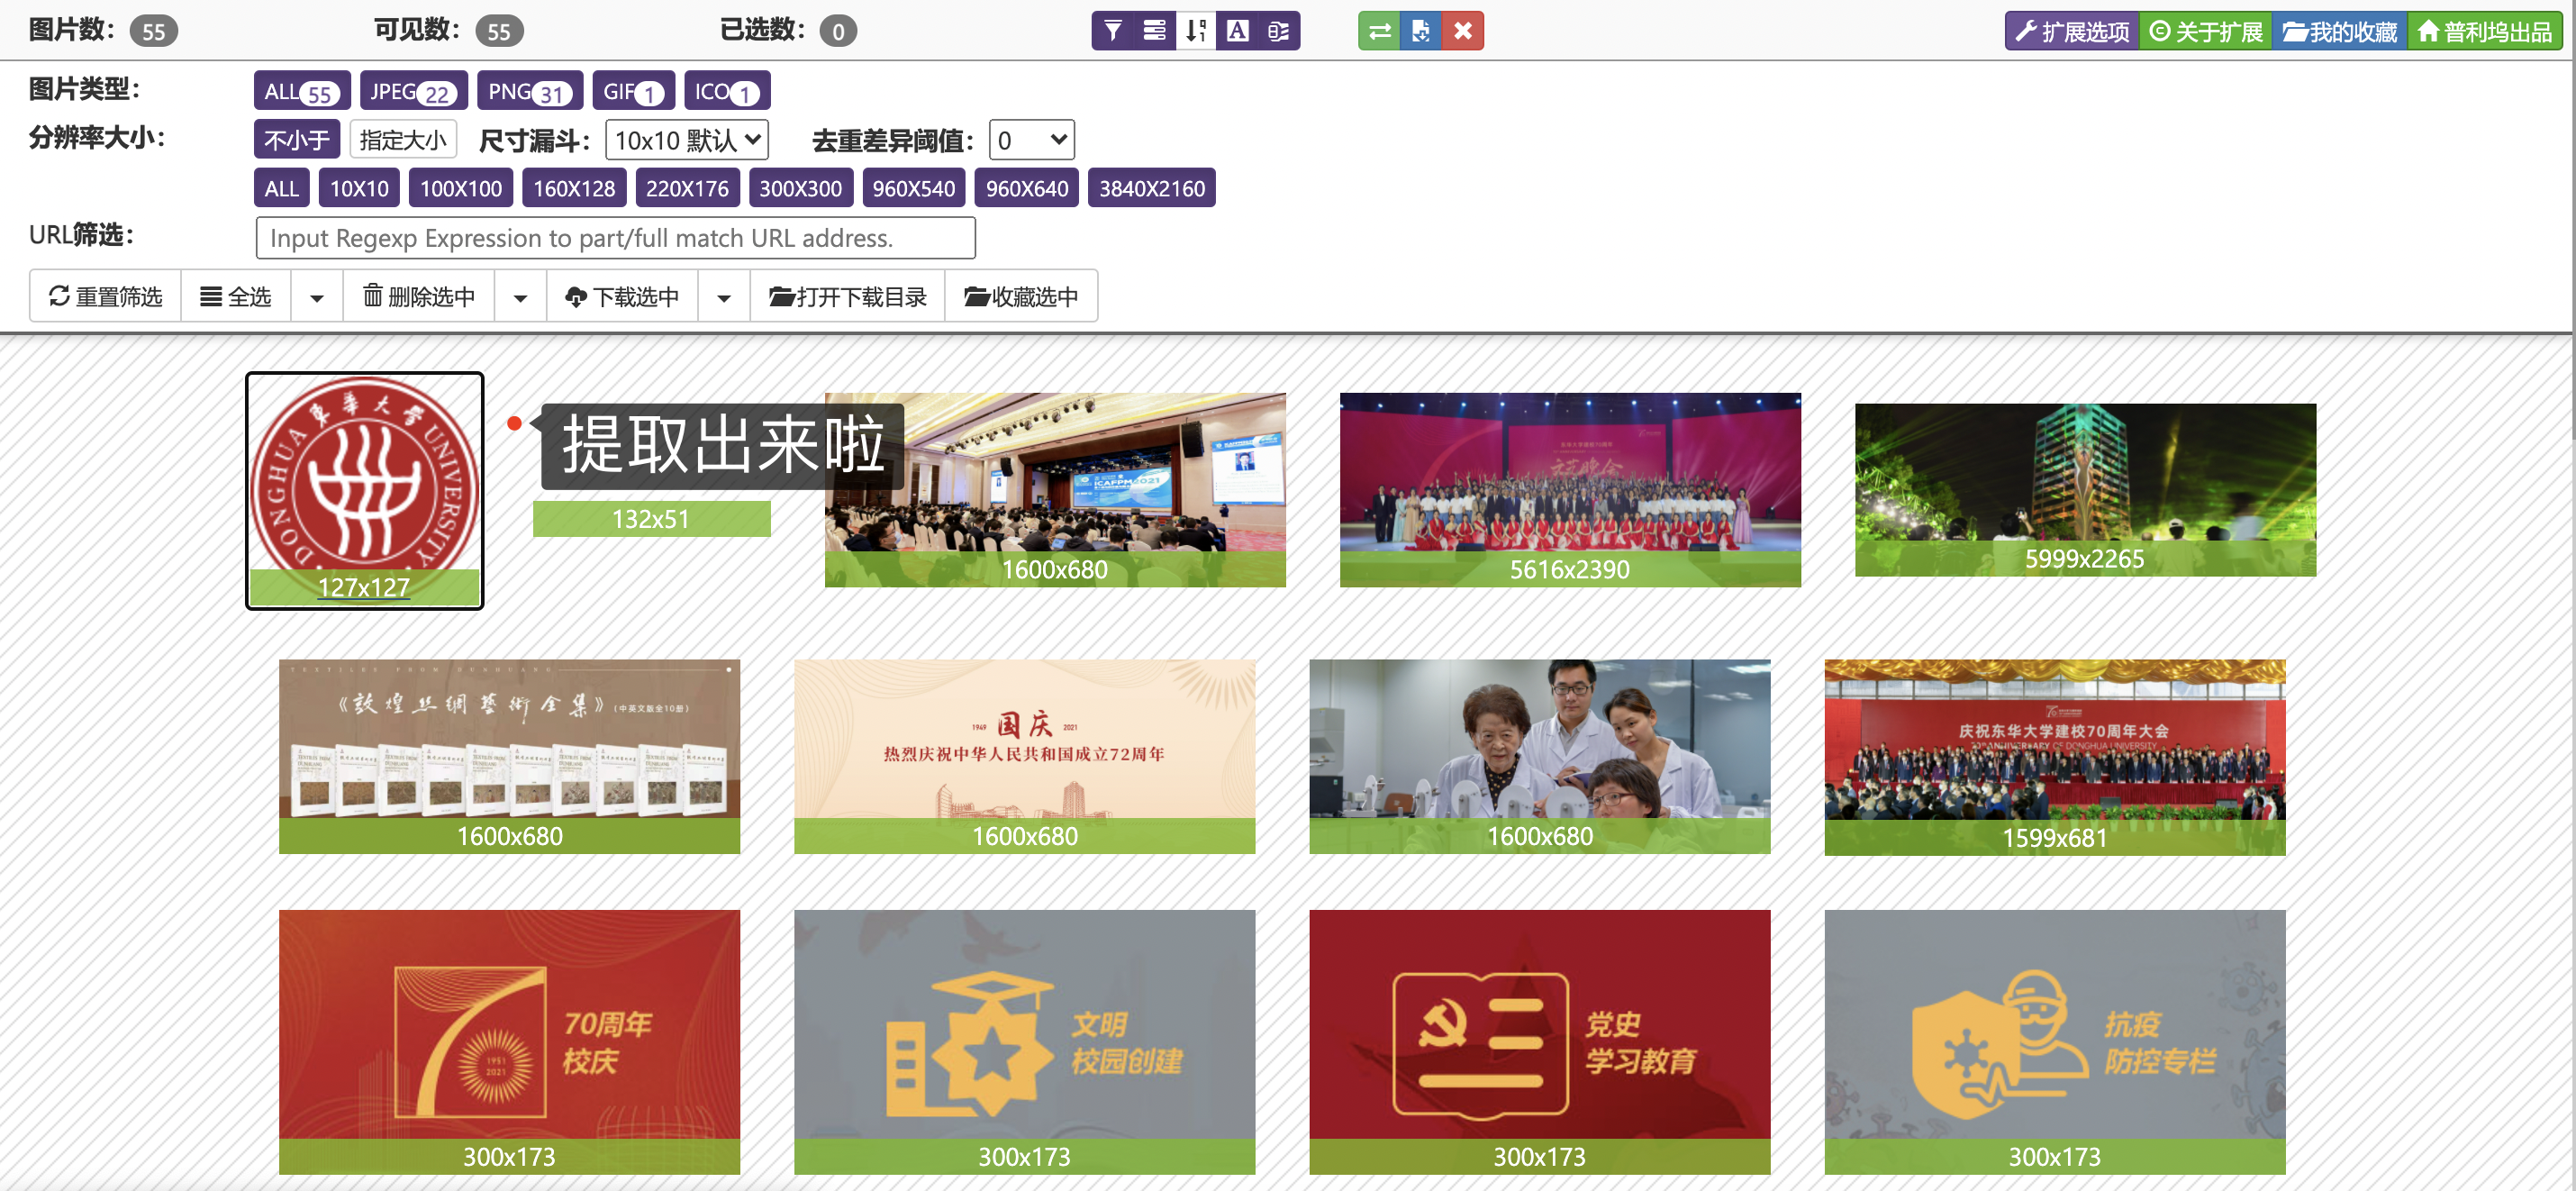2576x1191 pixels.
Task: Click 收藏选中 button
Action: pyautogui.click(x=1021, y=297)
